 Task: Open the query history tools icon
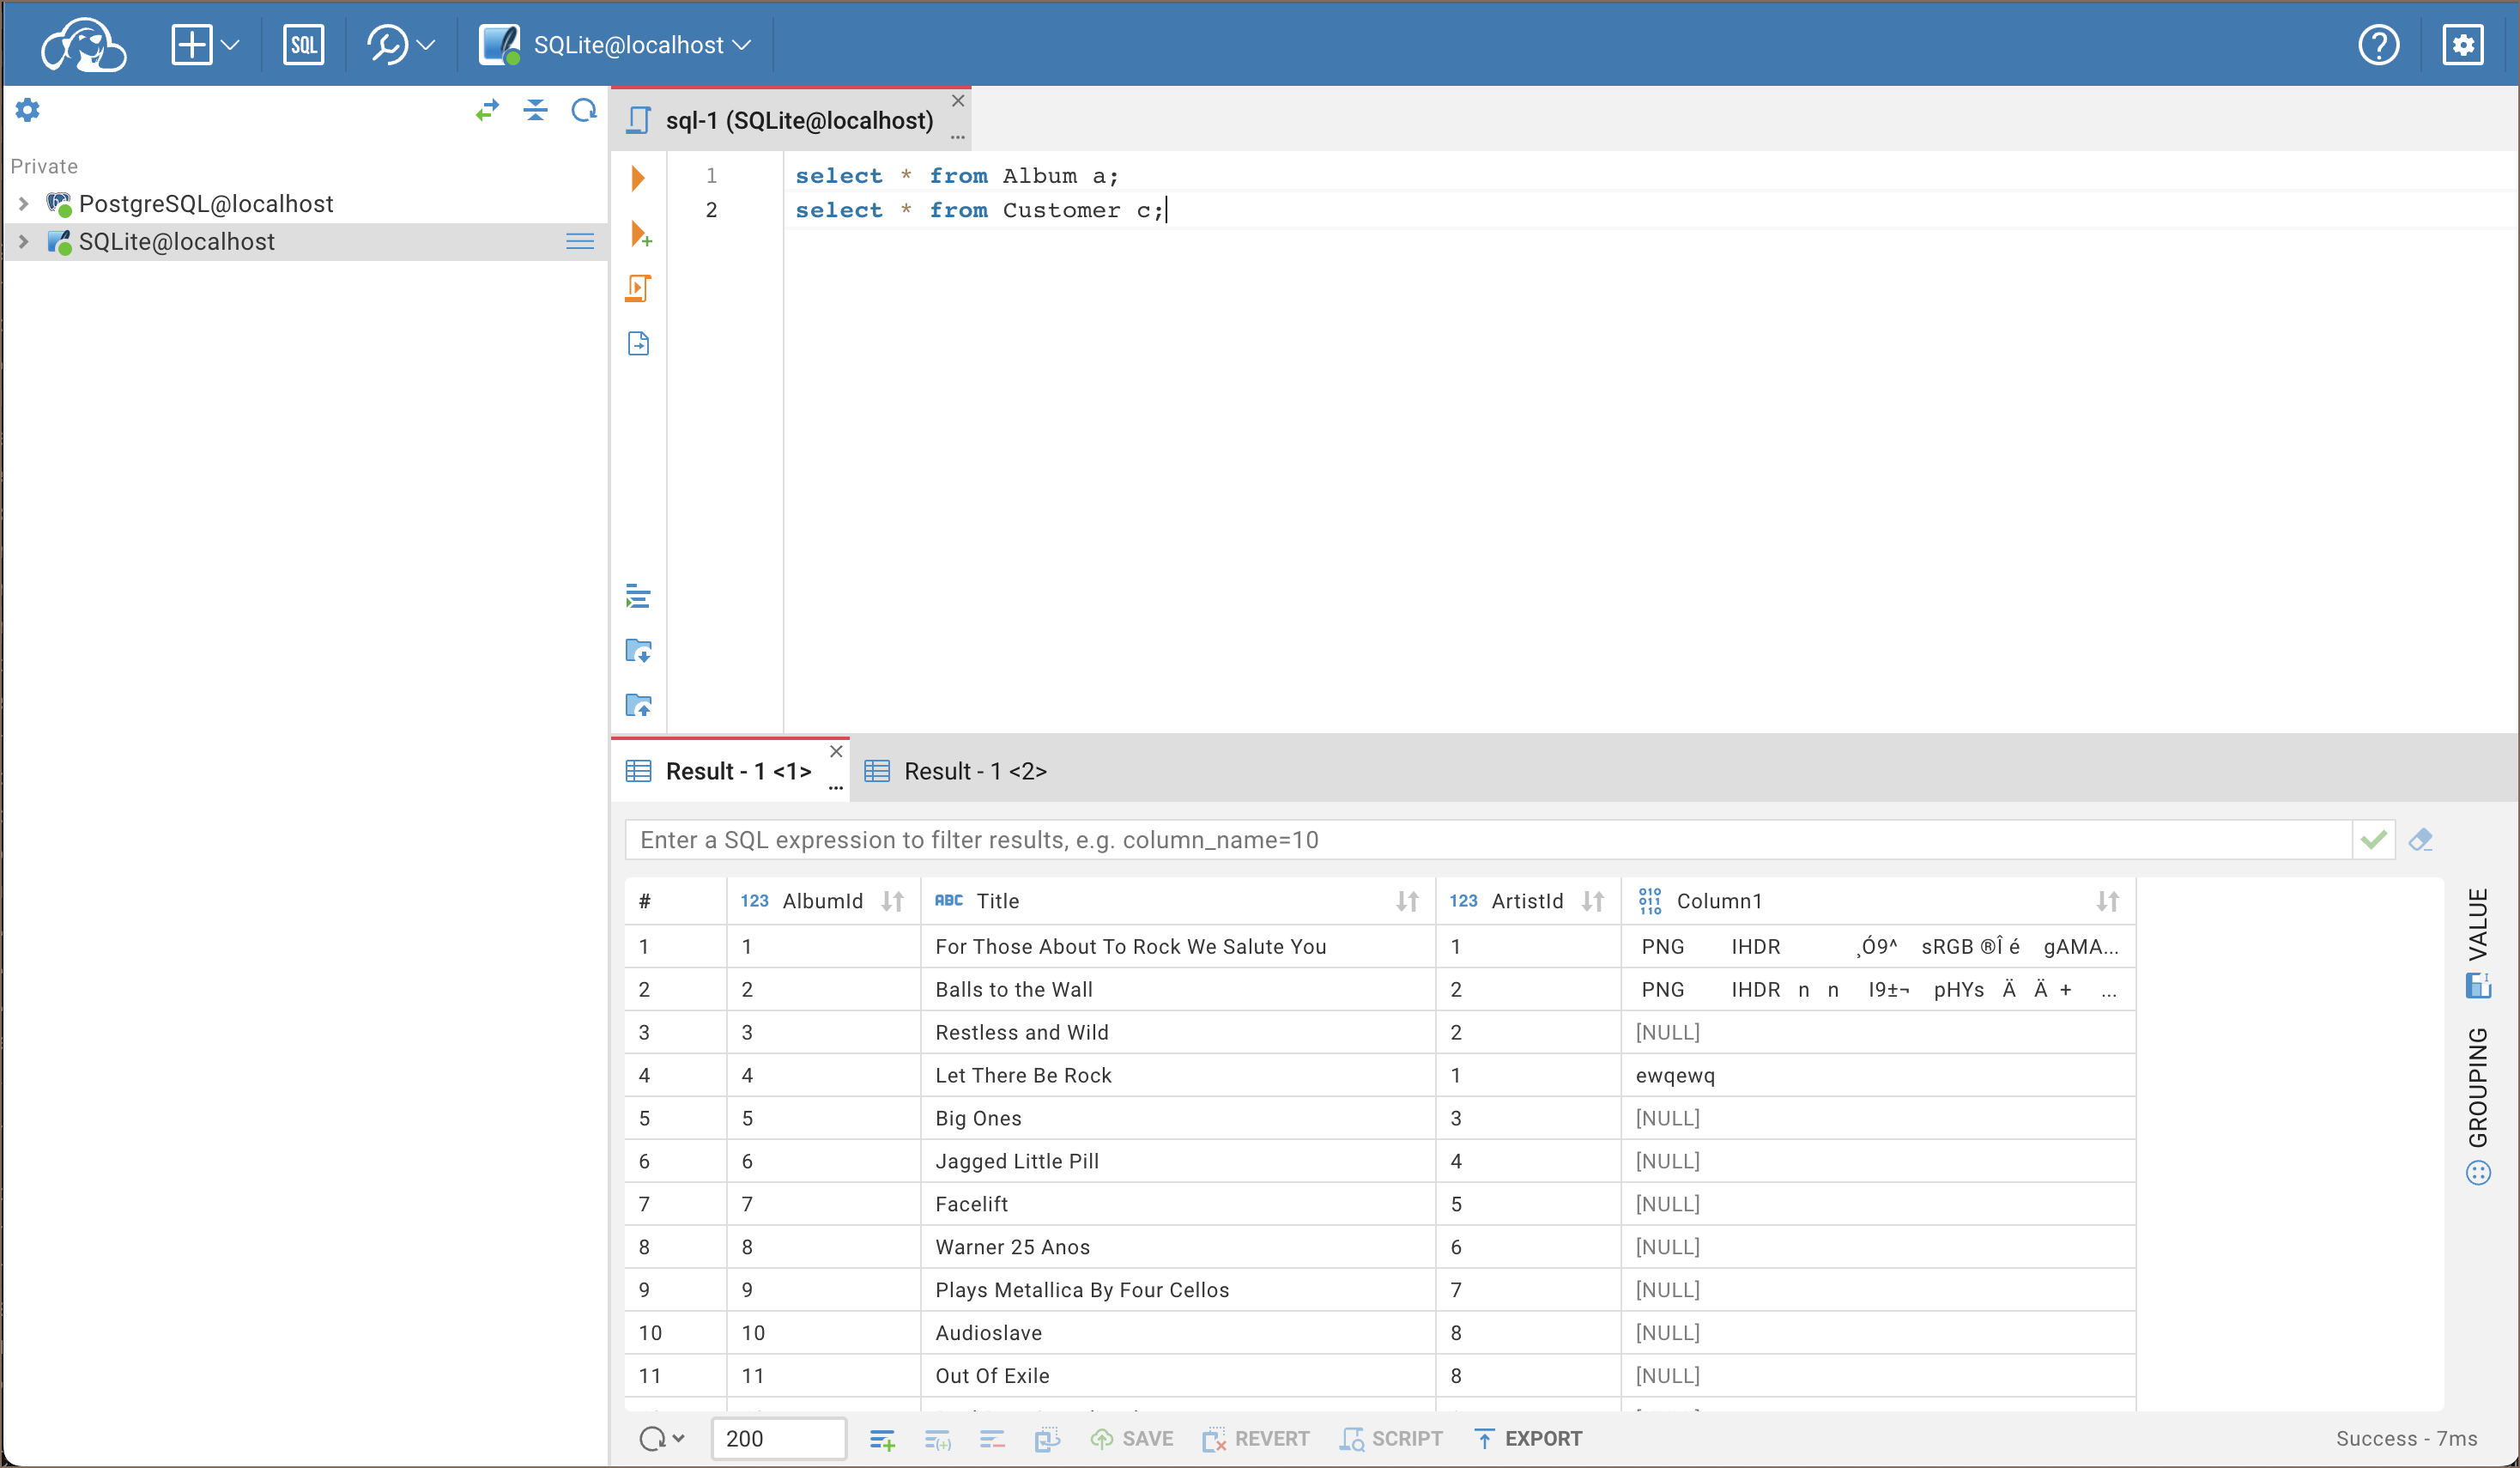pyautogui.click(x=388, y=45)
